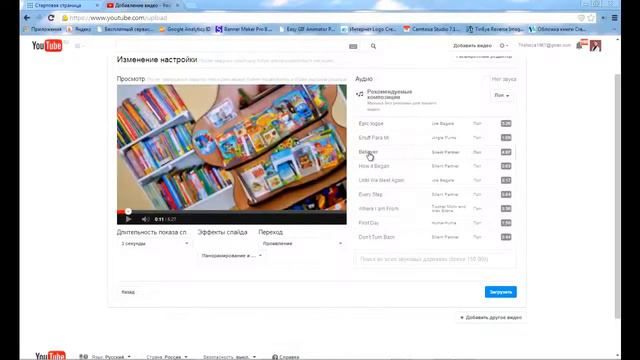The height and width of the screenshot is (360, 640).
Task: Click the search magnifier icon
Action: pyautogui.click(x=373, y=46)
